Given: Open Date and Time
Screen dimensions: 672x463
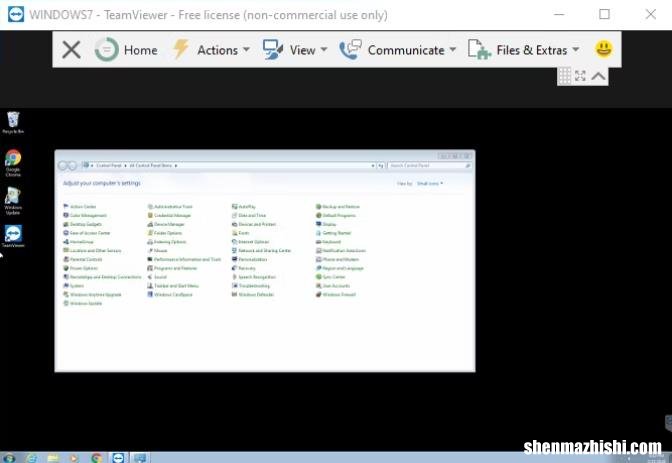Looking at the screenshot, I should click(x=249, y=216).
